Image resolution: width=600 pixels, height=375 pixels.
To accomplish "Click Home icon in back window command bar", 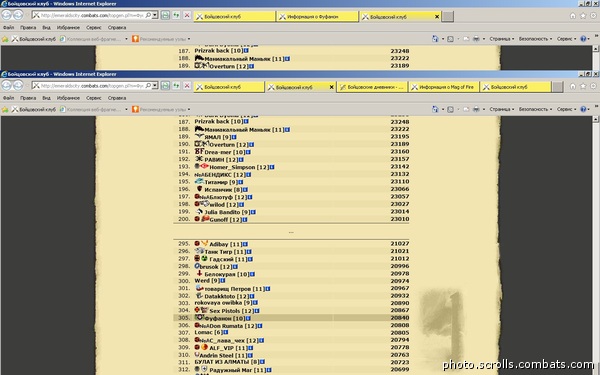I will coord(435,39).
